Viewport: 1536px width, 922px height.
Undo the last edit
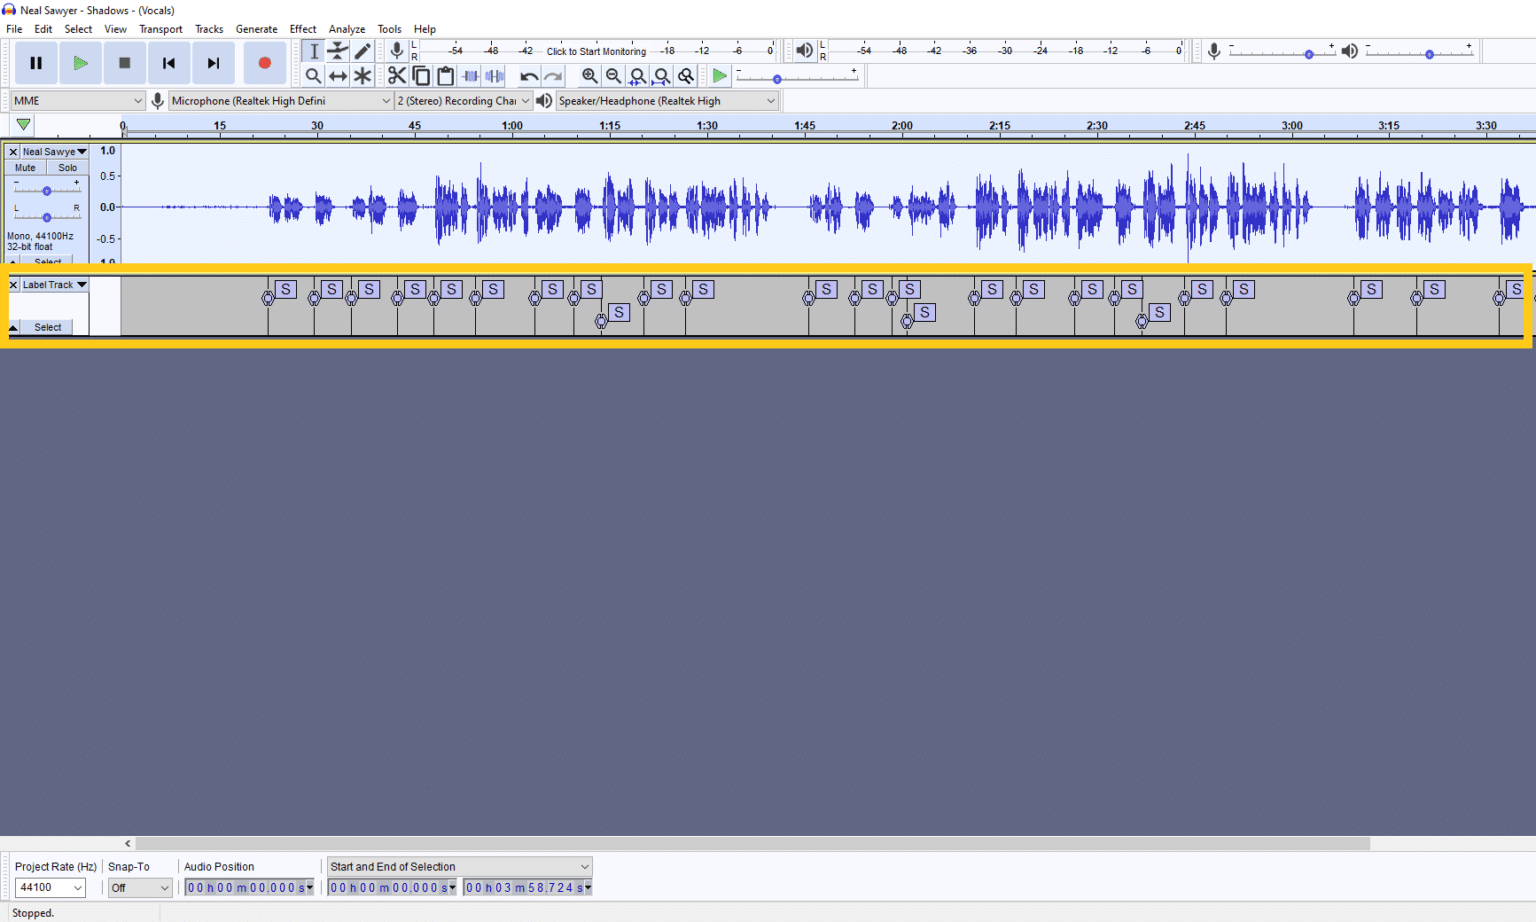(528, 75)
